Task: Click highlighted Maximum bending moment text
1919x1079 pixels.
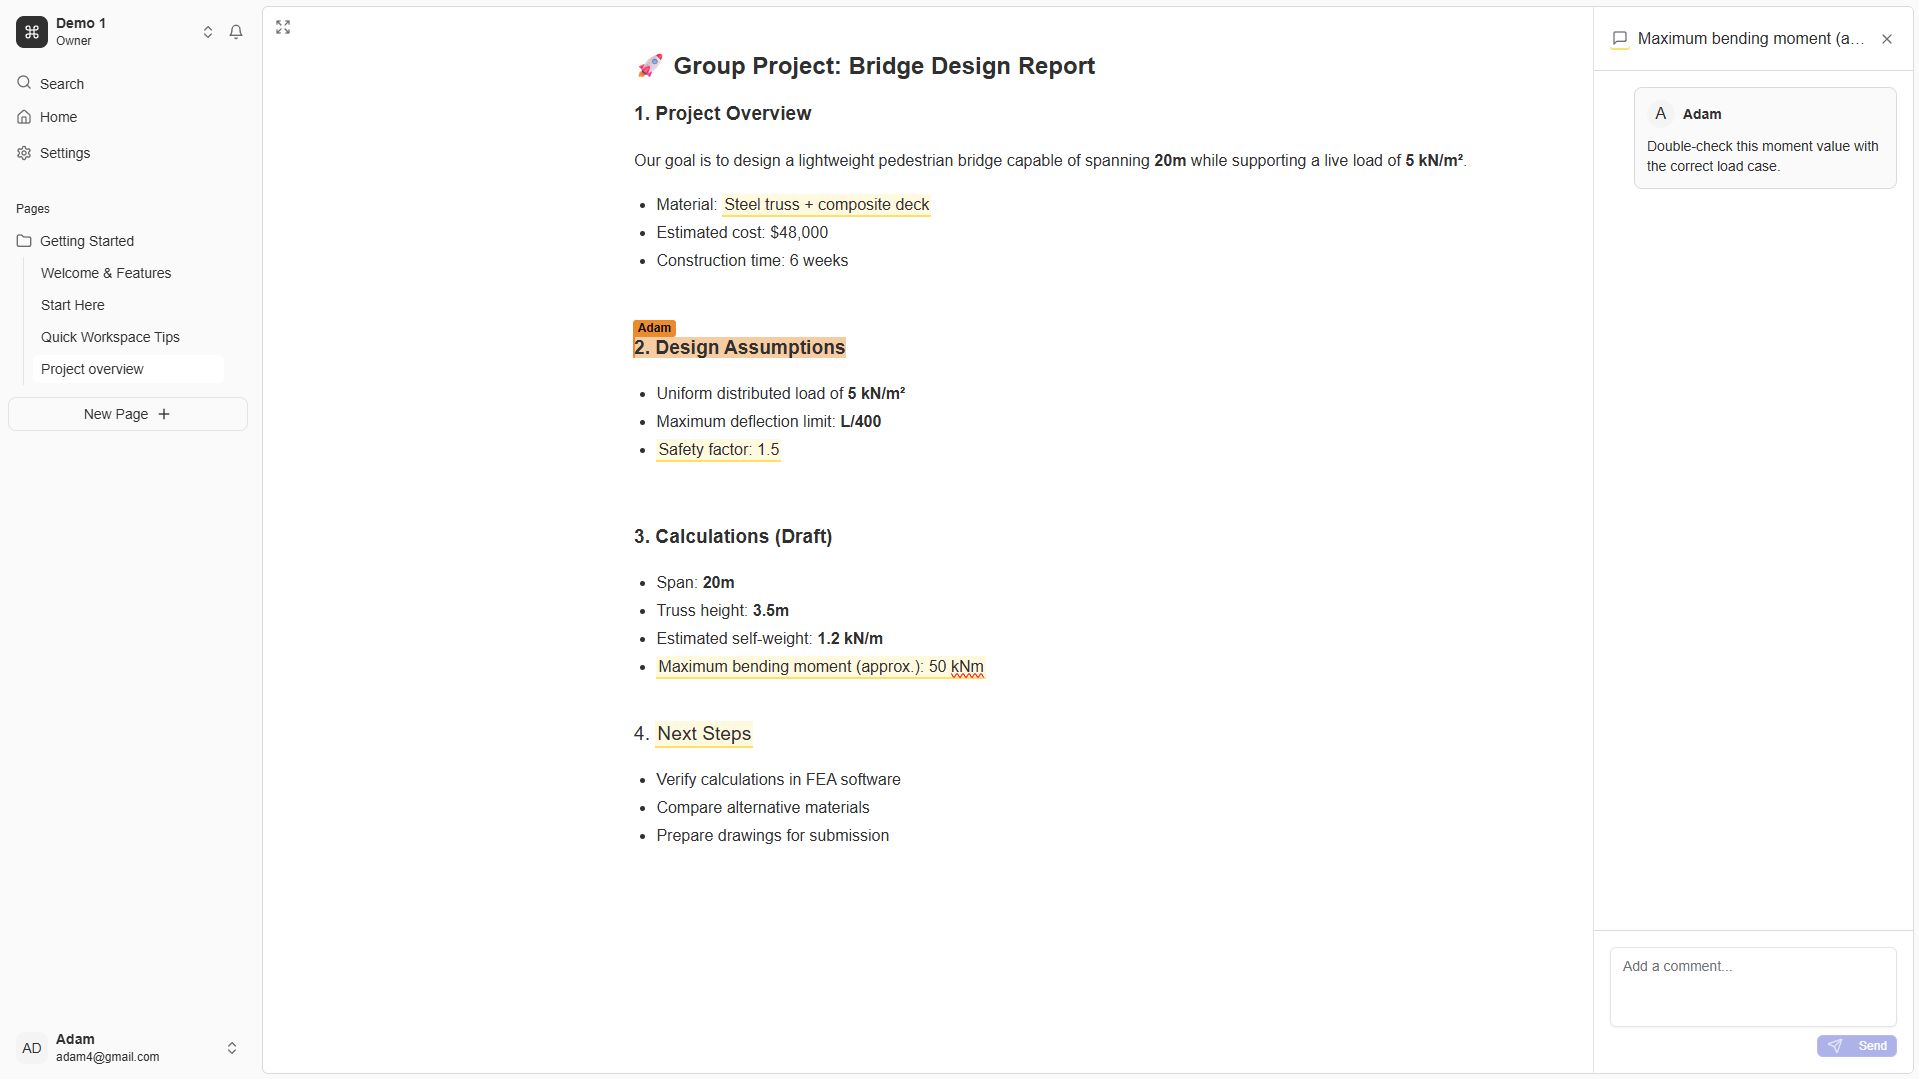Action: 820,667
